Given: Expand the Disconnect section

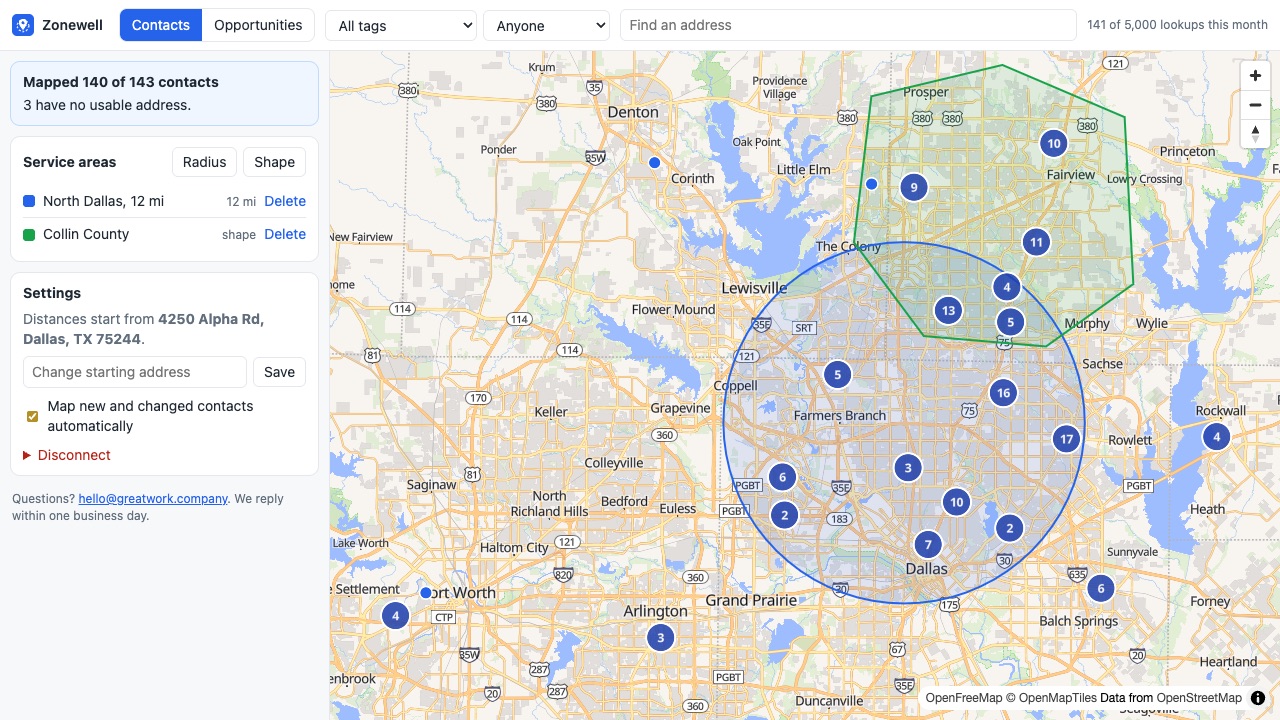Looking at the screenshot, I should (x=67, y=455).
